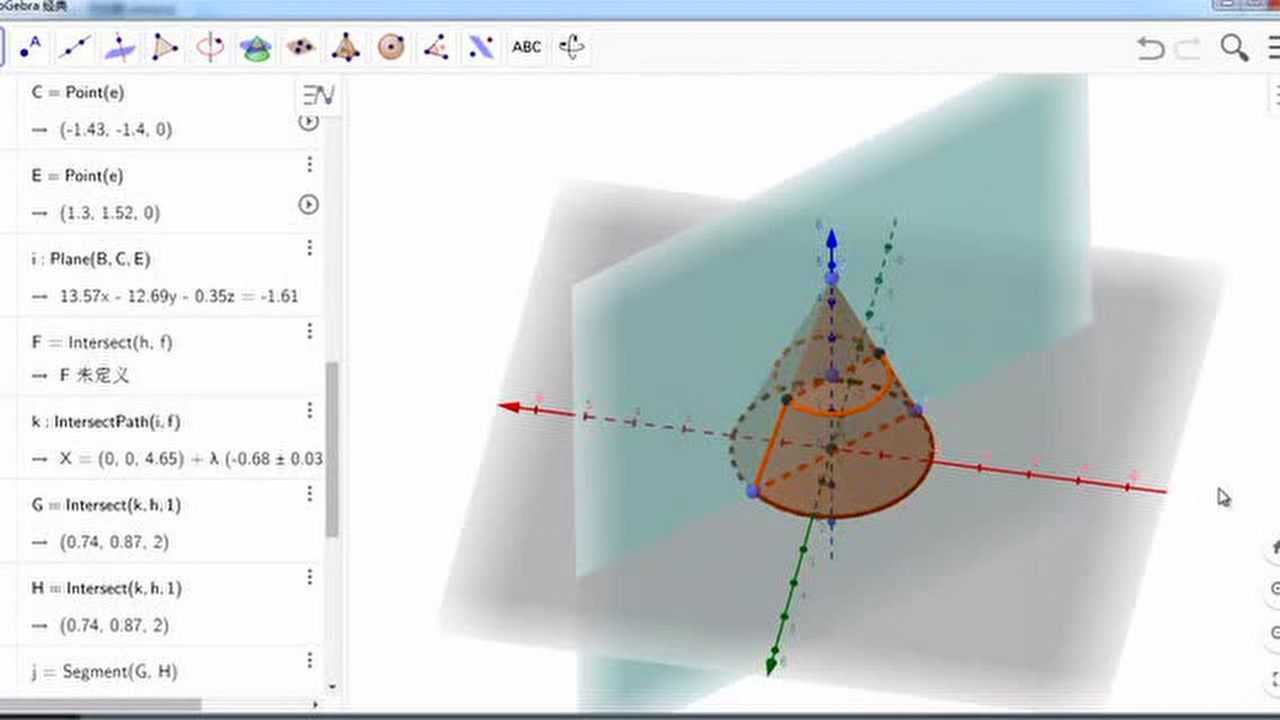Select the Polygon tool
The width and height of the screenshot is (1280, 720).
pyautogui.click(x=165, y=46)
